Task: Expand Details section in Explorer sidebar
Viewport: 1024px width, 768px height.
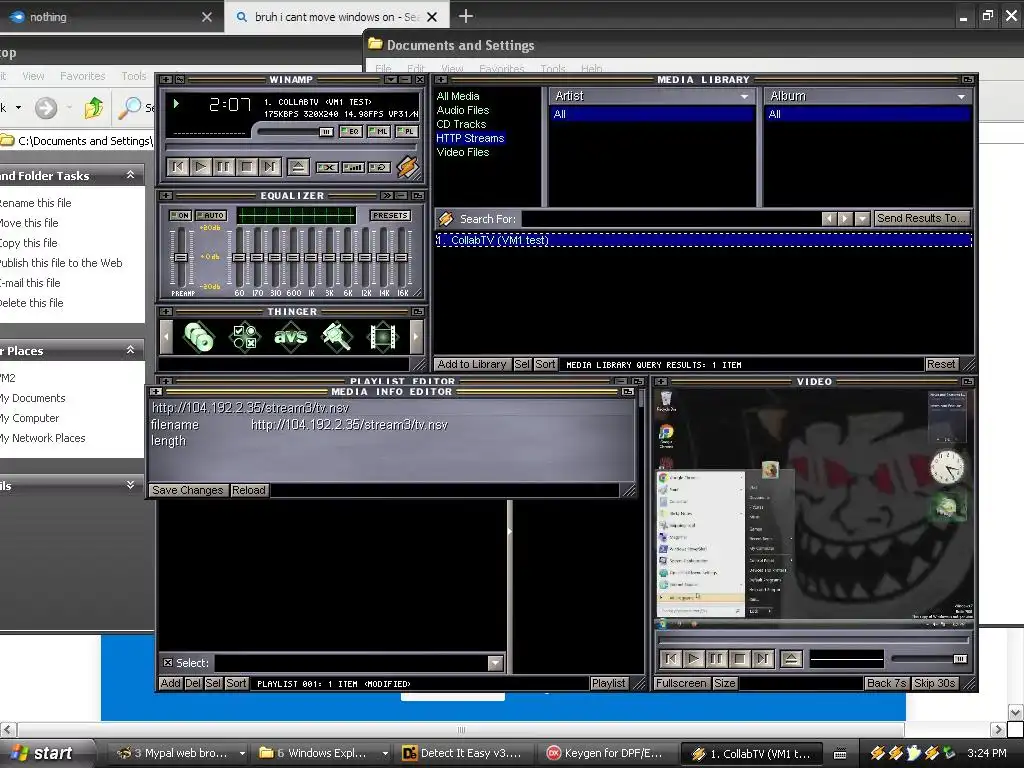Action: [x=131, y=485]
